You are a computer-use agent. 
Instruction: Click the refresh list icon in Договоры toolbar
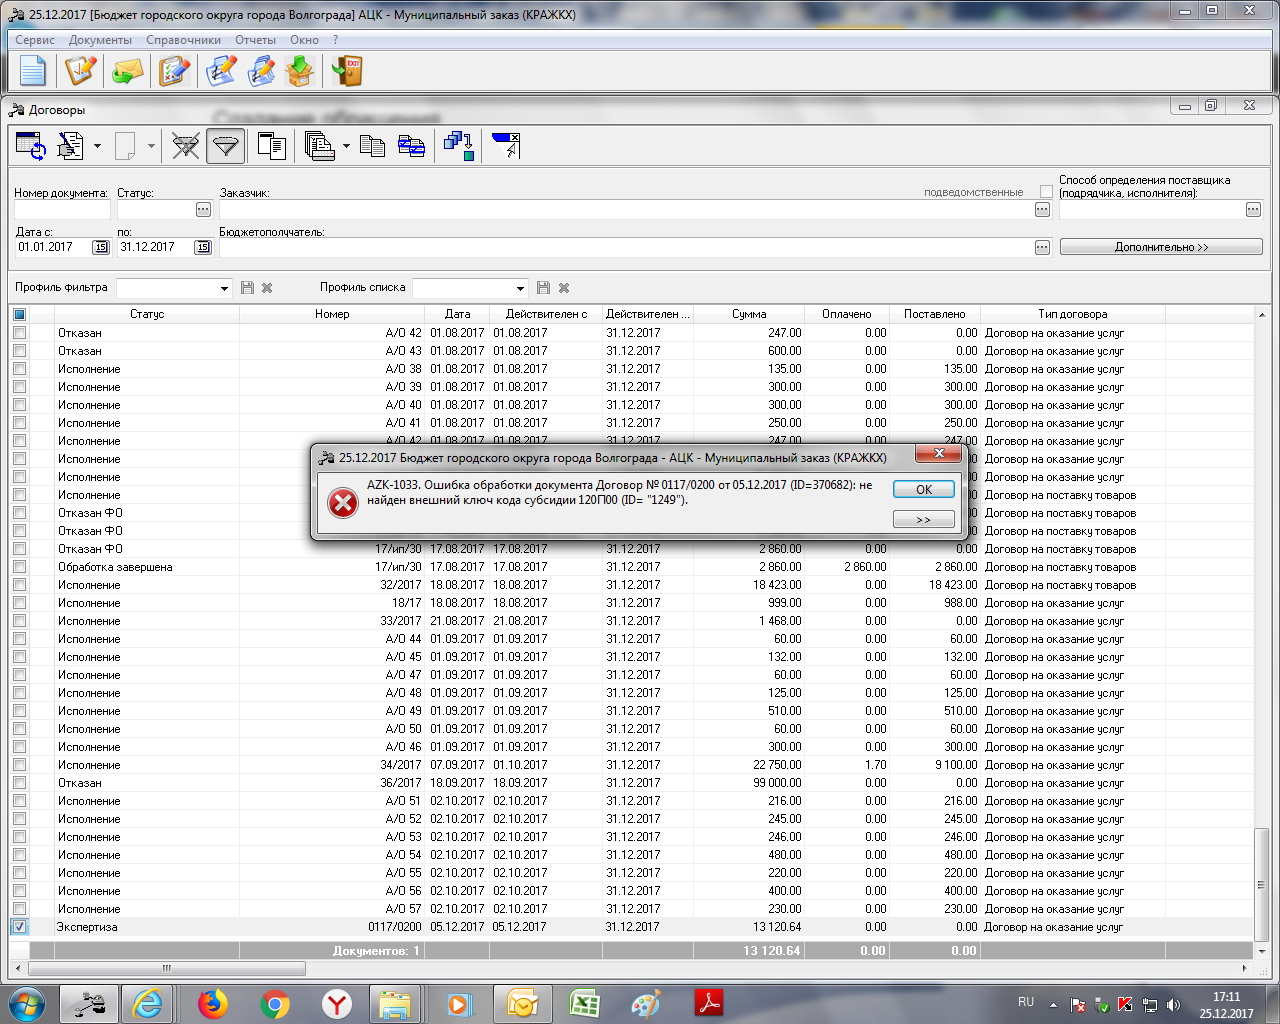[x=31, y=146]
